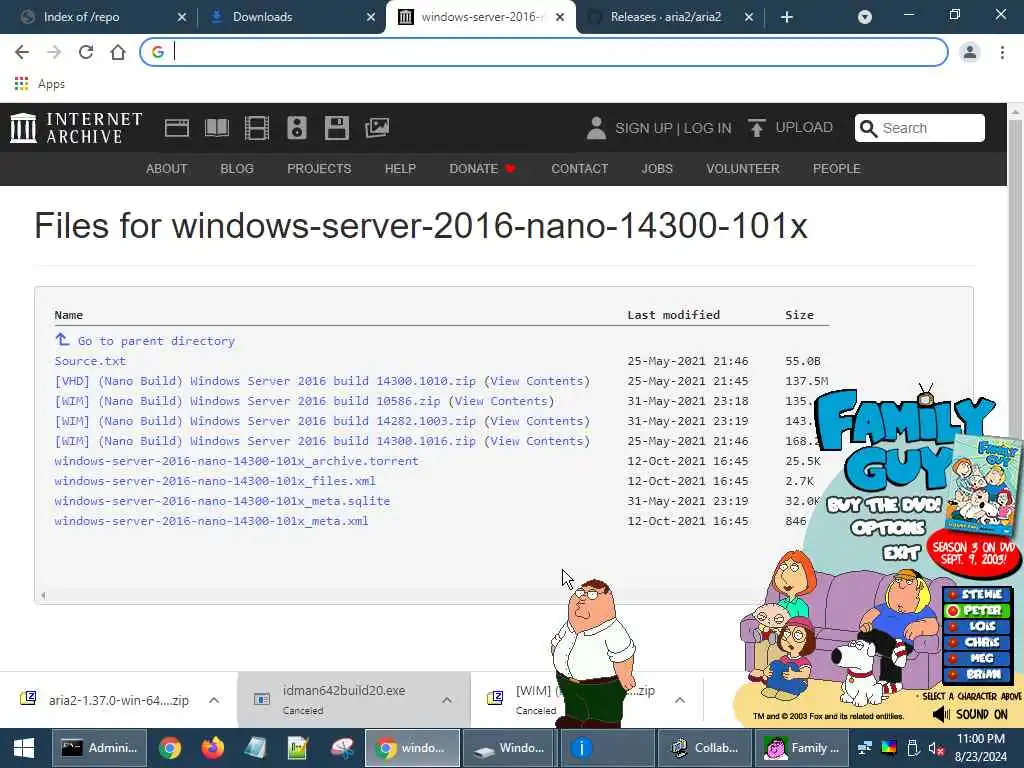
Task: Expand options for canceled WIM zip download
Action: (680, 700)
